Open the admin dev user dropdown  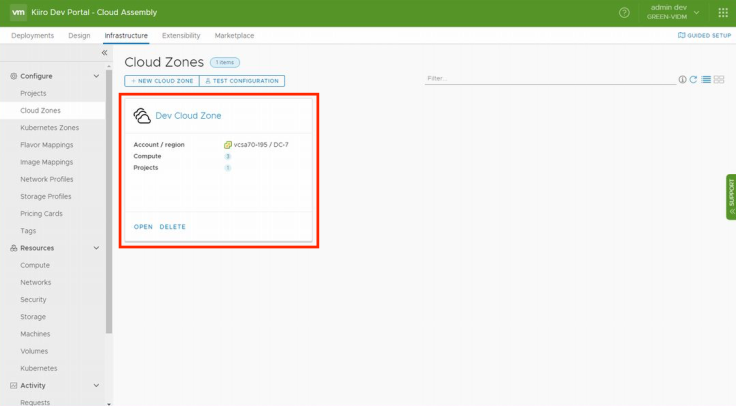672,12
